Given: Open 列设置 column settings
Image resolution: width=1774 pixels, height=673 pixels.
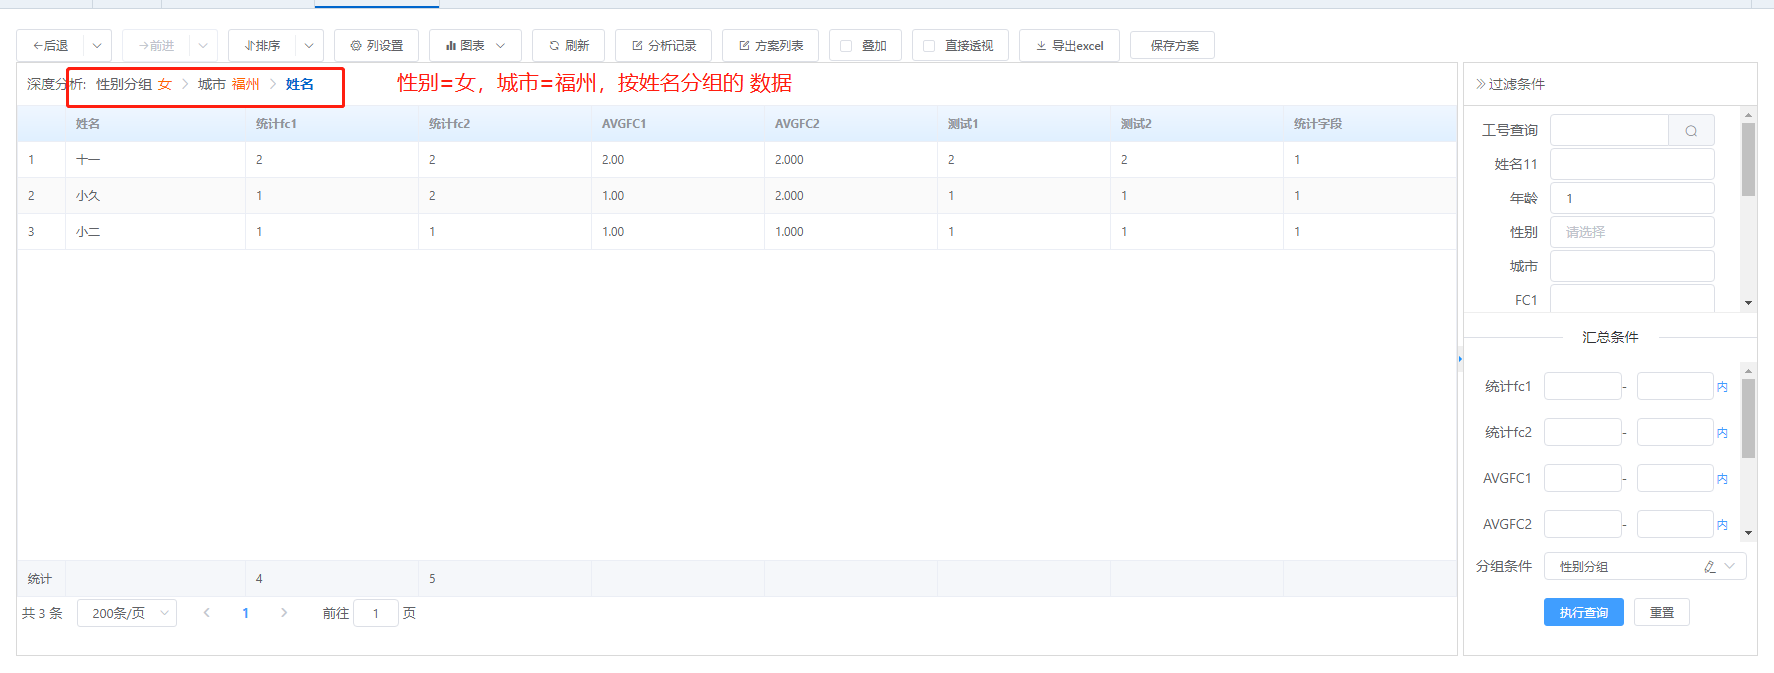Looking at the screenshot, I should click(x=376, y=46).
